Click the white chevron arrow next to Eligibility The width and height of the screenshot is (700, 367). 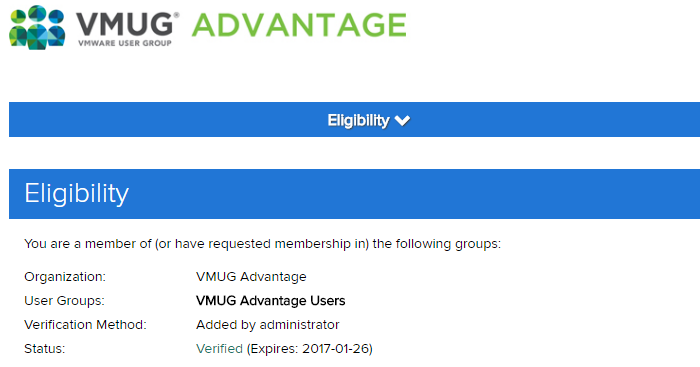coord(402,121)
